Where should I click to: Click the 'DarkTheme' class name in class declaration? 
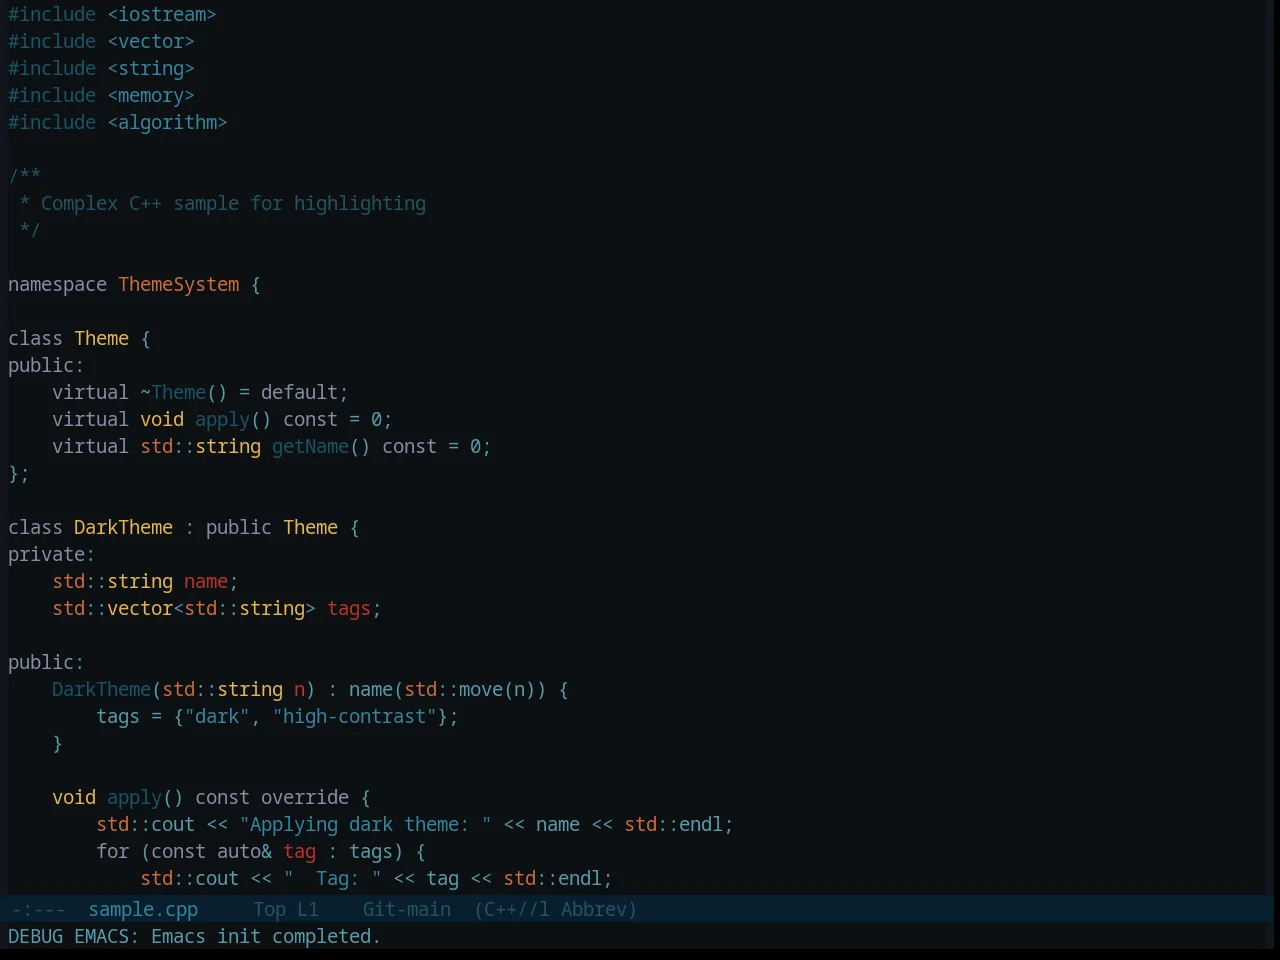tap(124, 527)
